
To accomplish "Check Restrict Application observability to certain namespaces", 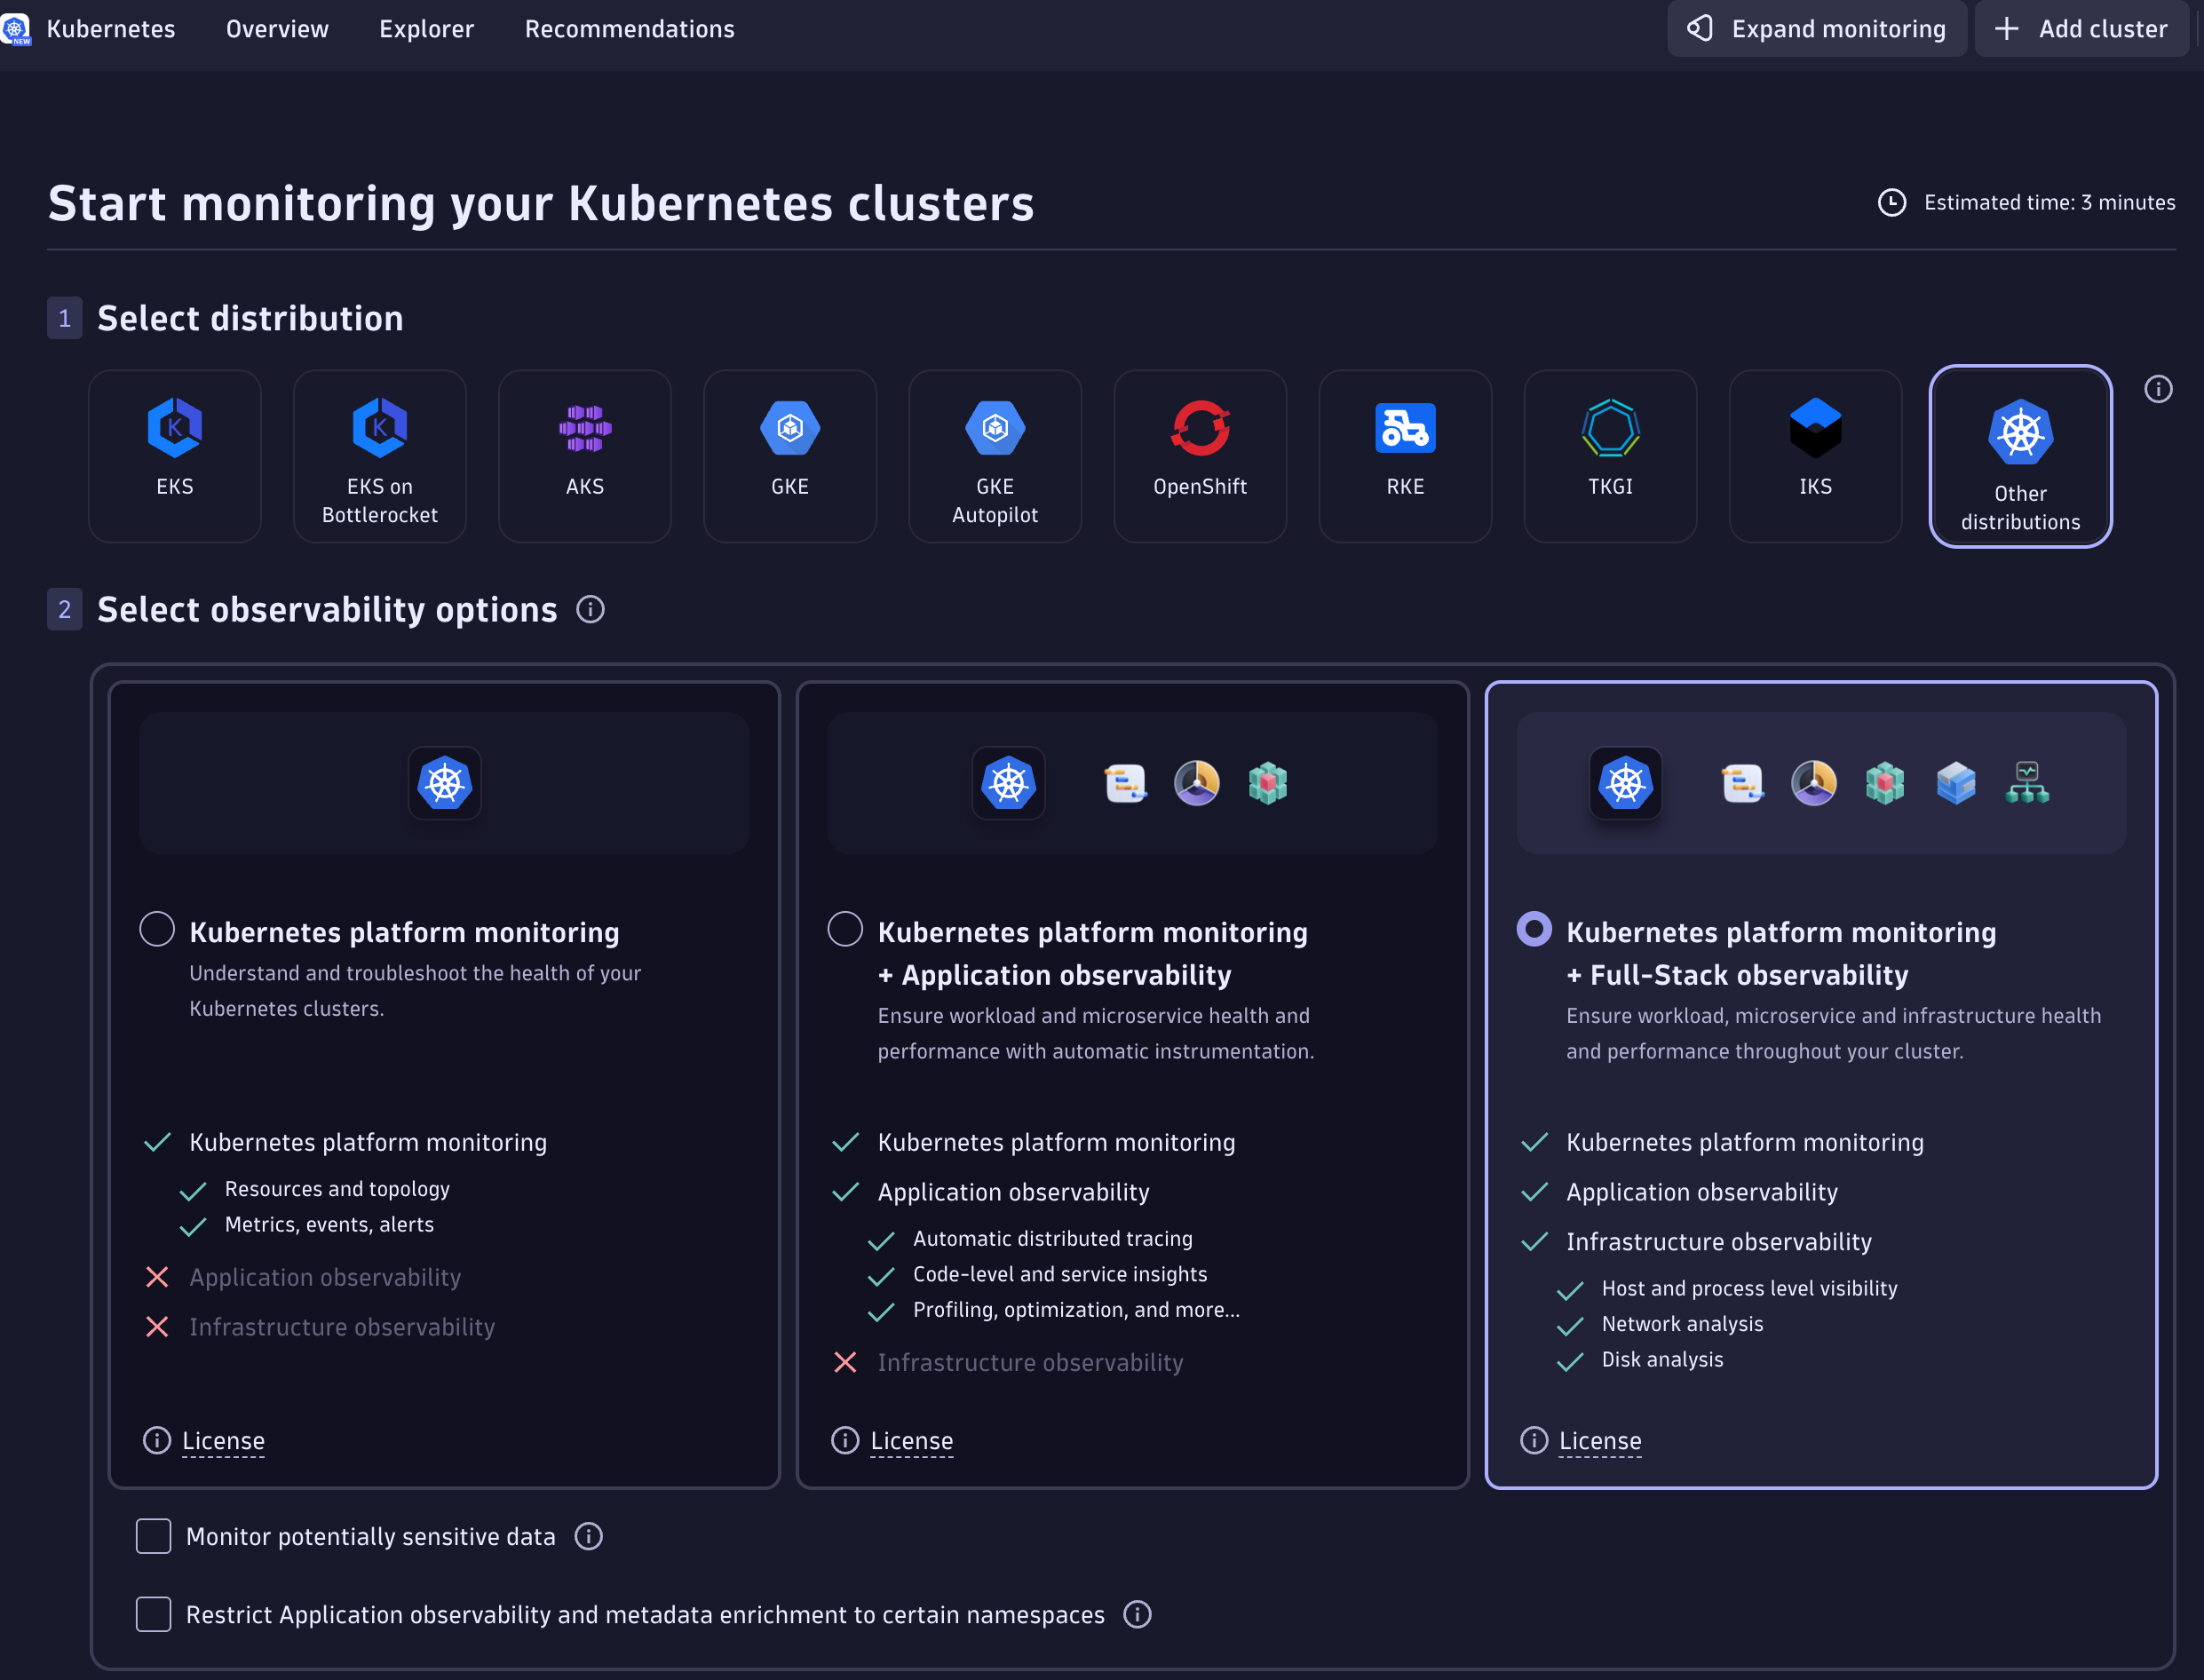I will click(x=153, y=1613).
